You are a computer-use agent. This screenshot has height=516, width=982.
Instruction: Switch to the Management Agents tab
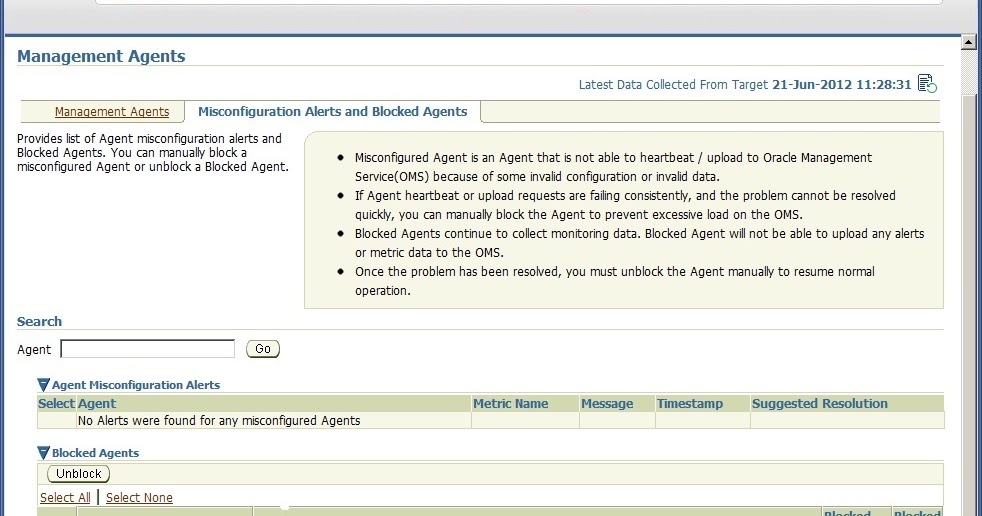coord(111,111)
